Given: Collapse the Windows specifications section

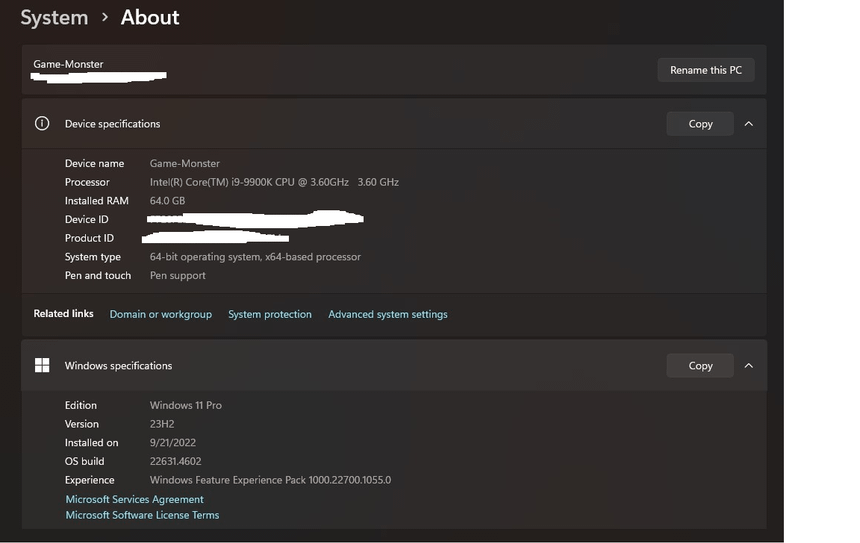Looking at the screenshot, I should tap(749, 366).
